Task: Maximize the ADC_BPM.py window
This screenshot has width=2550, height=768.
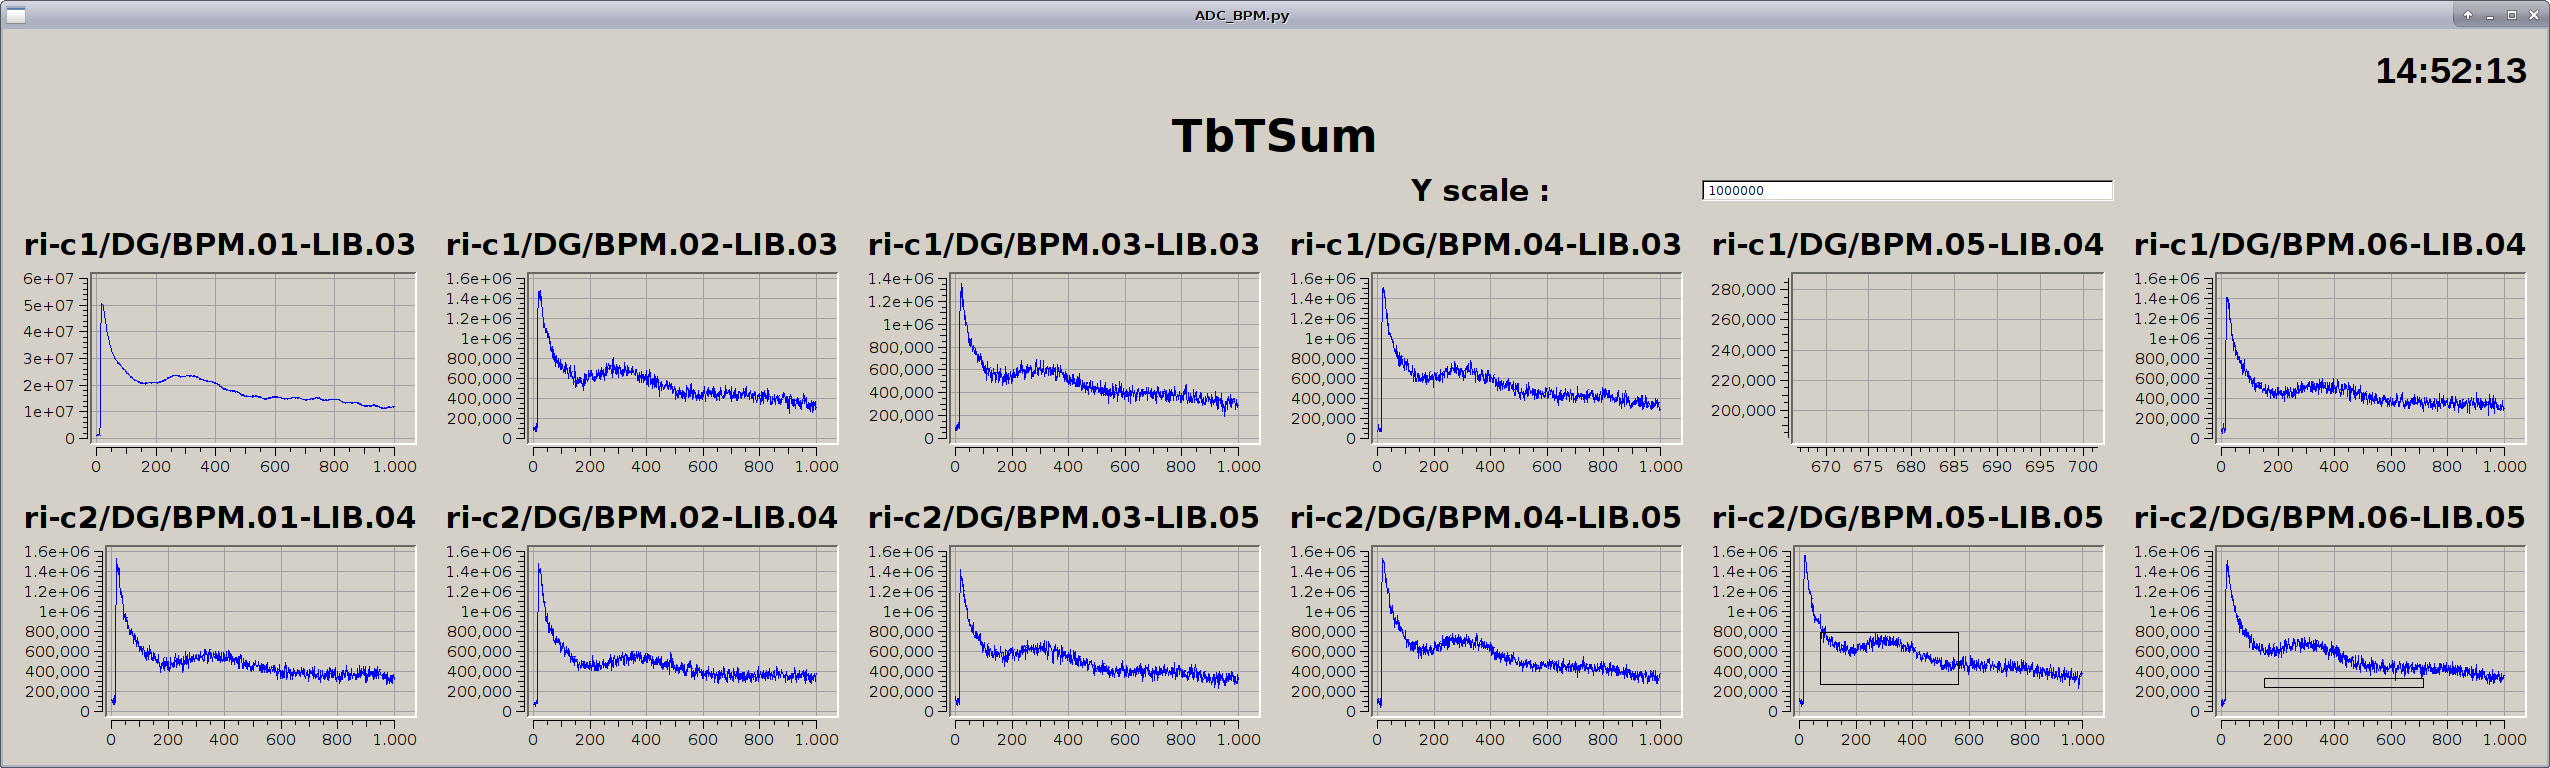Action: (2511, 15)
